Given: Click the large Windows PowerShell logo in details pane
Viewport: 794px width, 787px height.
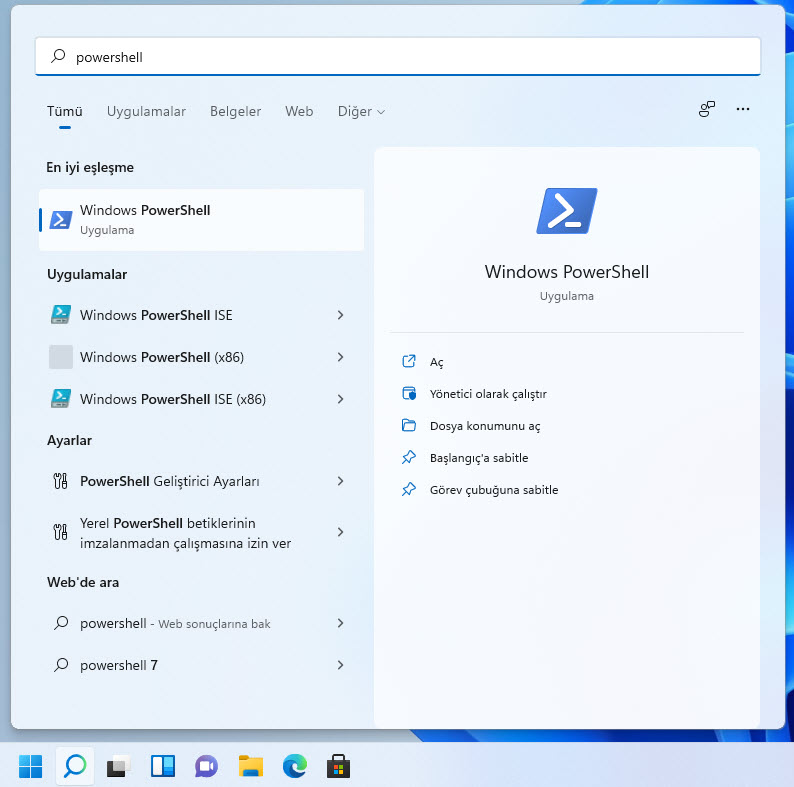Looking at the screenshot, I should pyautogui.click(x=567, y=211).
